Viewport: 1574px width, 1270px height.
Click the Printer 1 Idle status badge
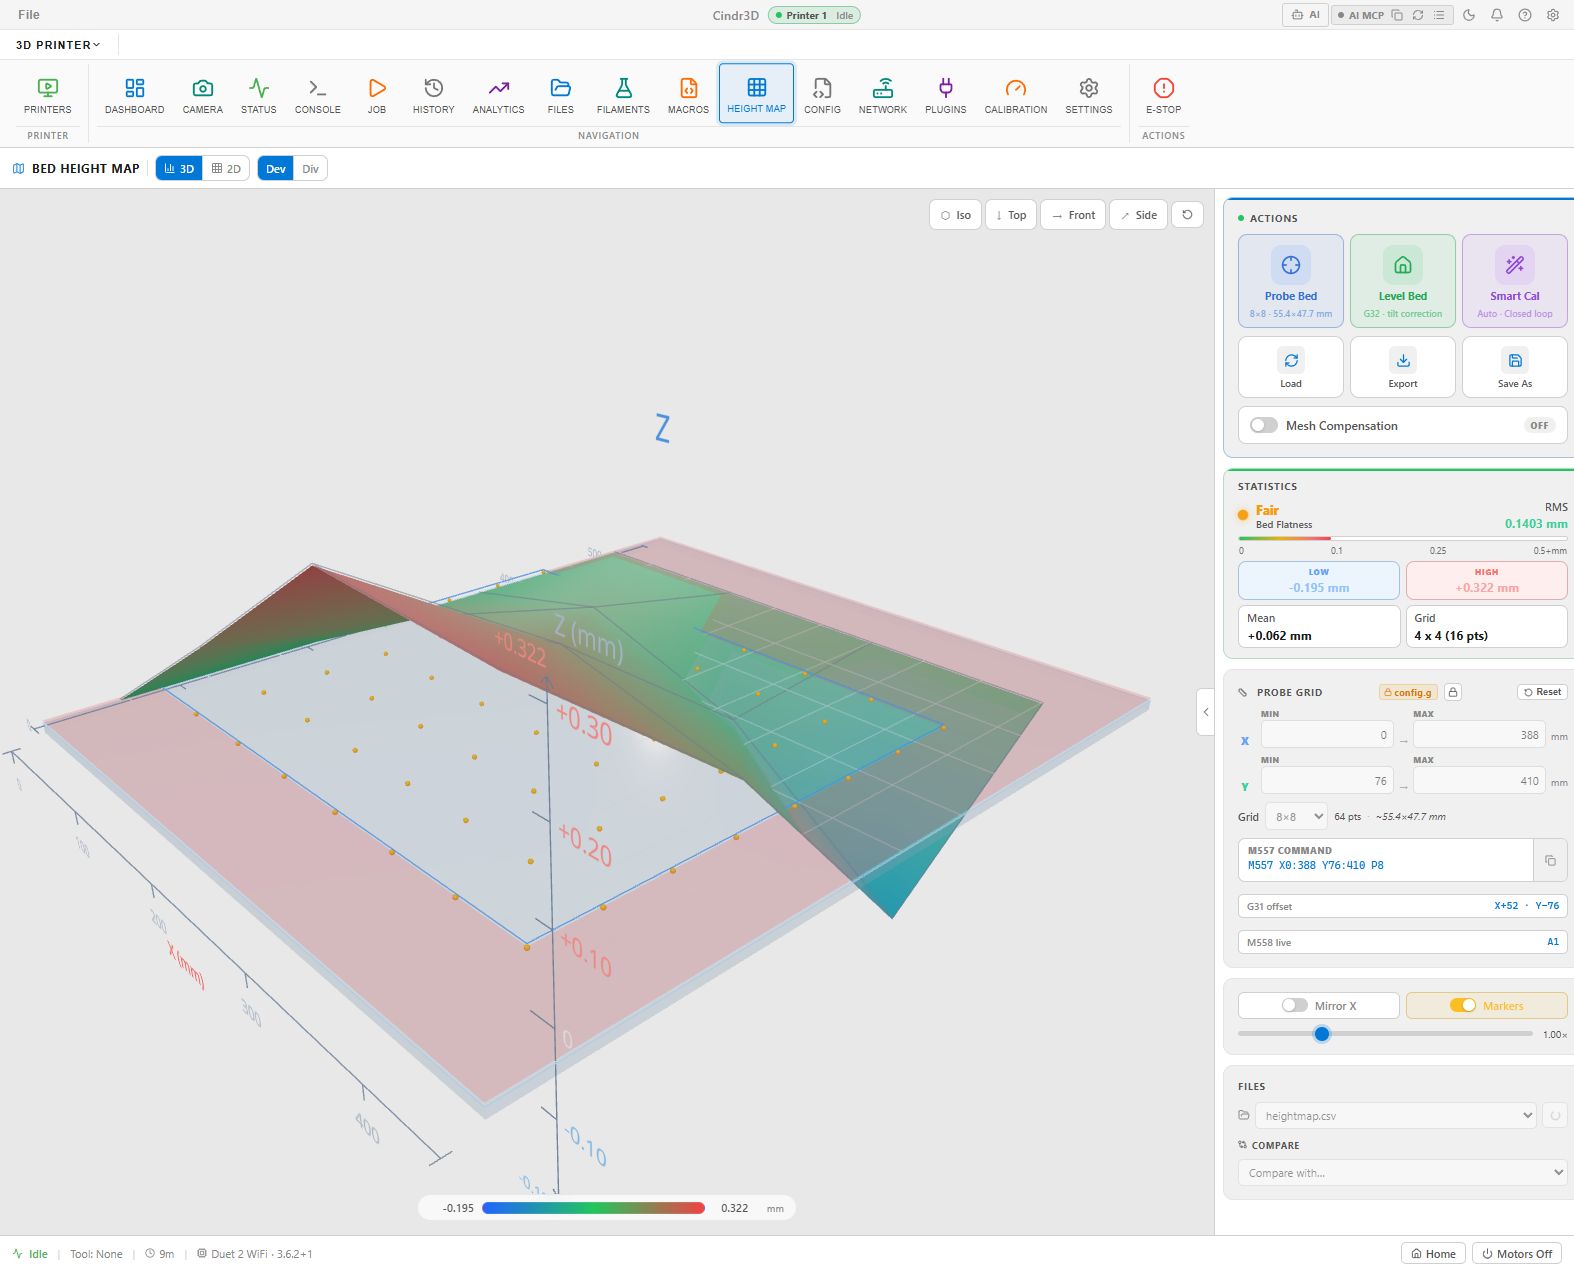pyautogui.click(x=814, y=15)
